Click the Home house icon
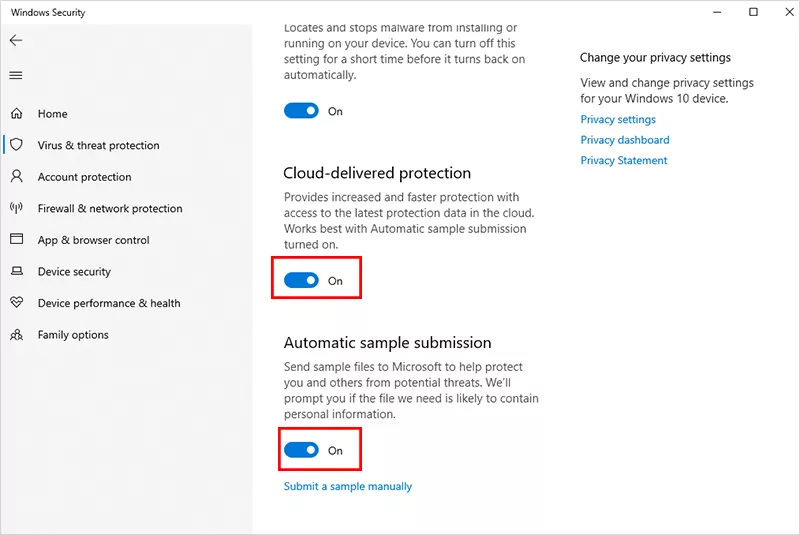Image resolution: width=800 pixels, height=535 pixels. pyautogui.click(x=16, y=114)
